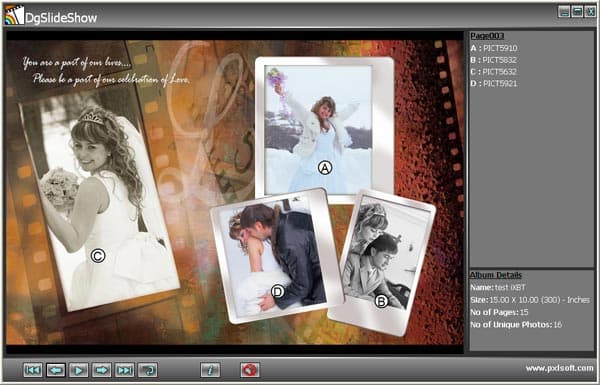Click the No of Pages: 15 line

(499, 312)
